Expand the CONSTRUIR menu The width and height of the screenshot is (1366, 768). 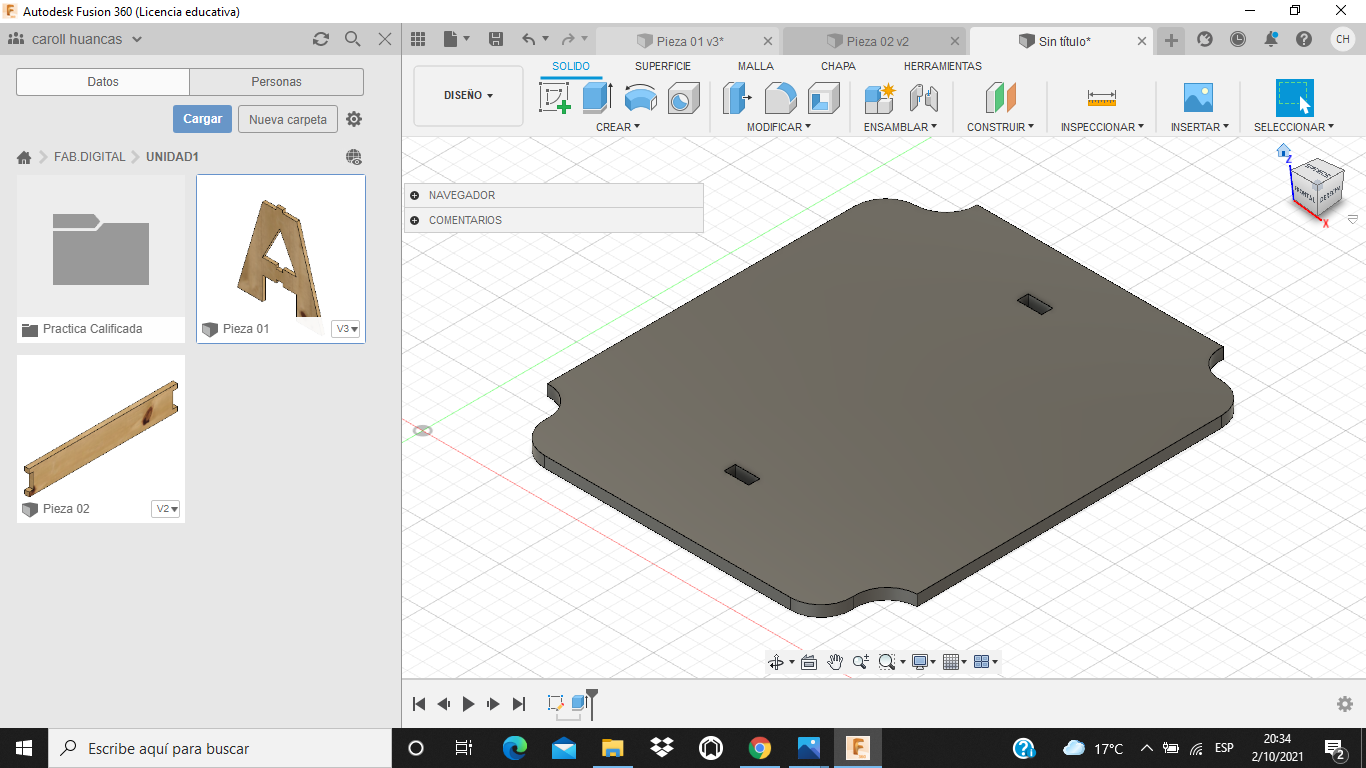1000,127
